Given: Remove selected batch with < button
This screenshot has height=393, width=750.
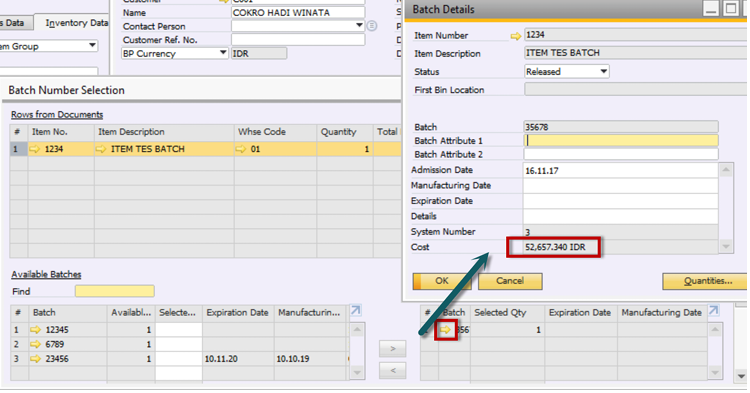Looking at the screenshot, I should click(393, 370).
